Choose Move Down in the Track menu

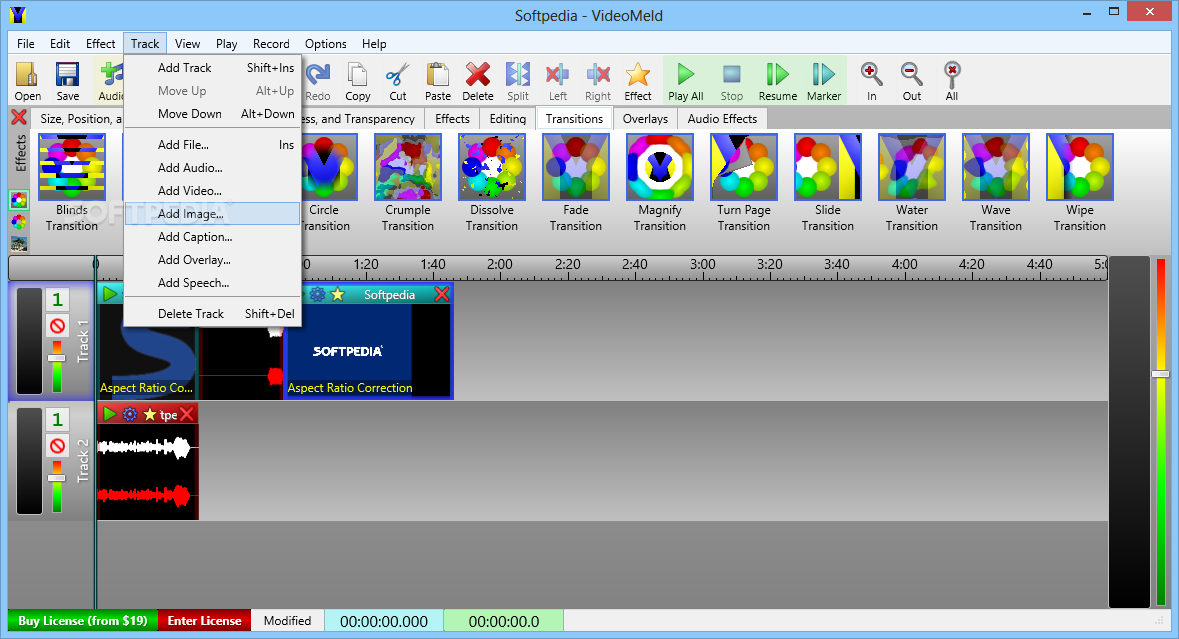click(x=213, y=114)
